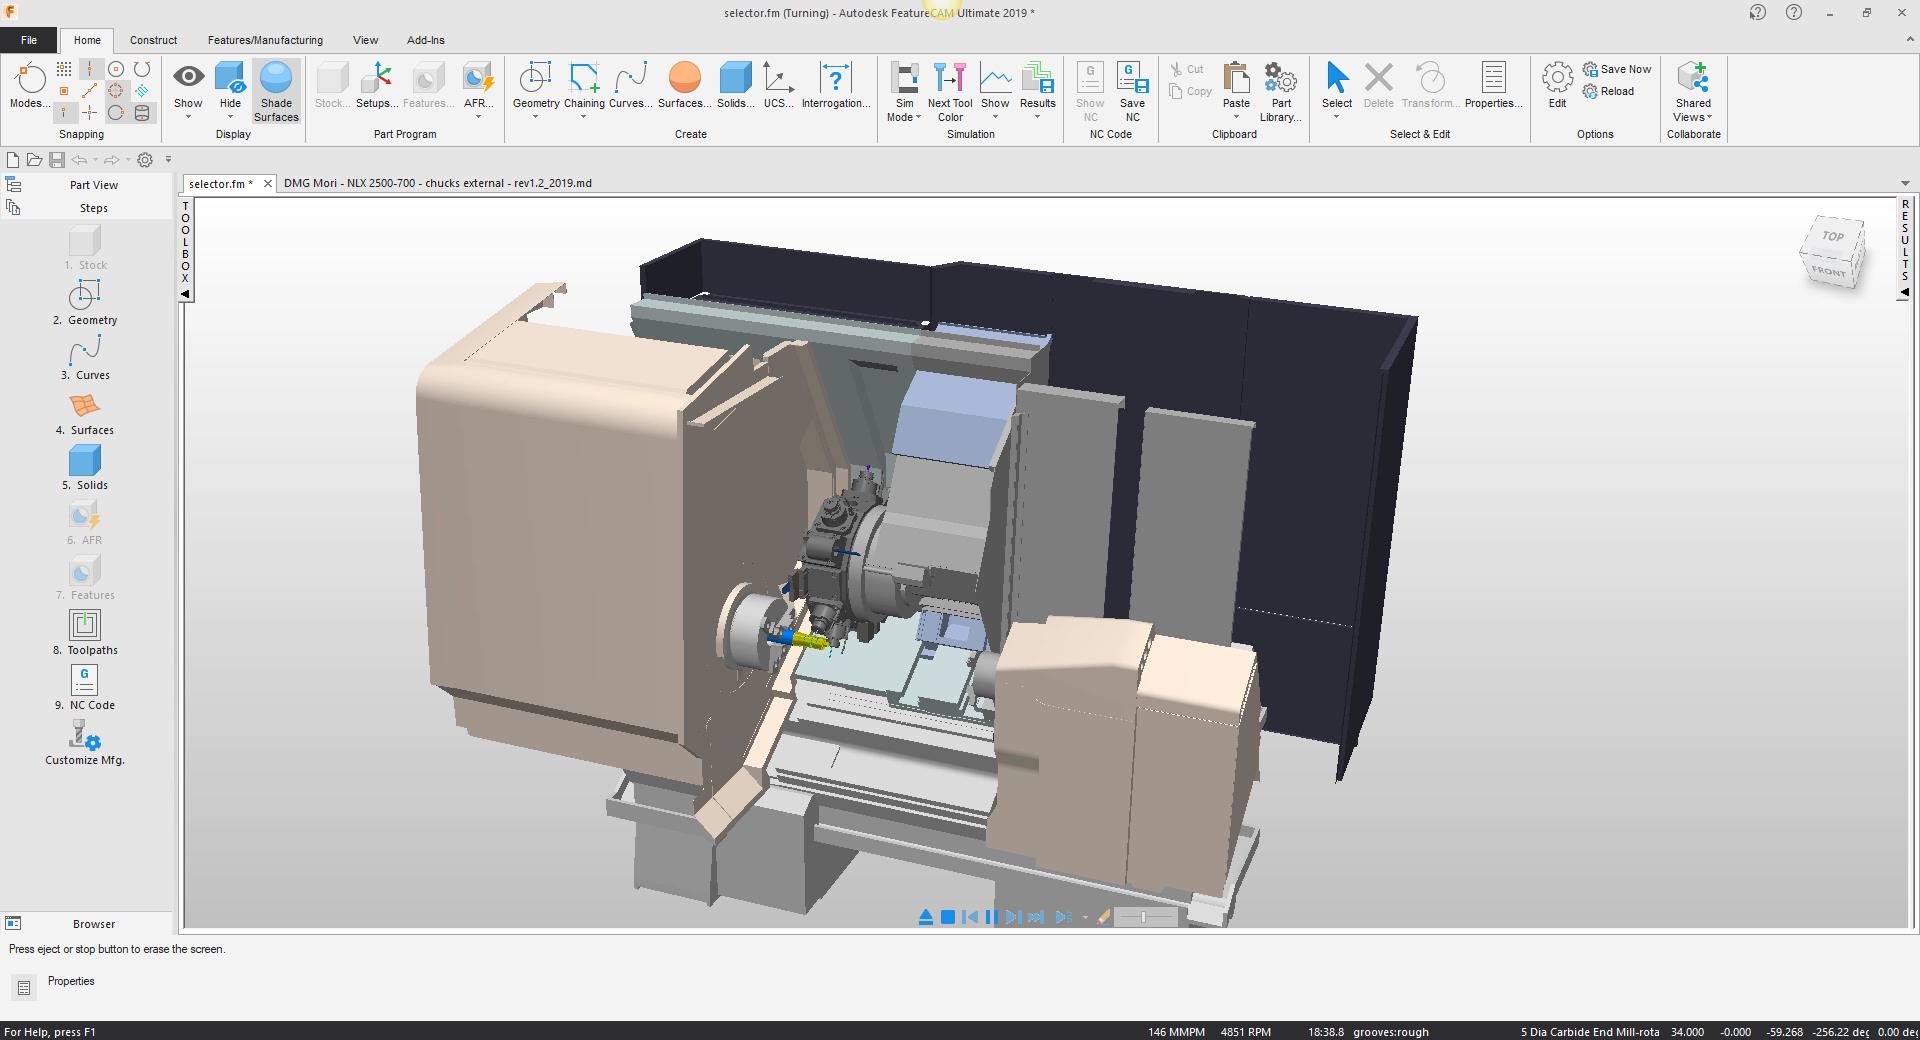Screen dimensions: 1920x1040
Task: Open Shared Views
Action: (1693, 92)
